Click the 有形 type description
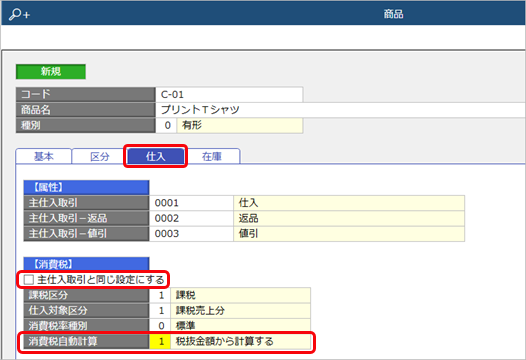The image size is (526, 360). pyautogui.click(x=240, y=125)
